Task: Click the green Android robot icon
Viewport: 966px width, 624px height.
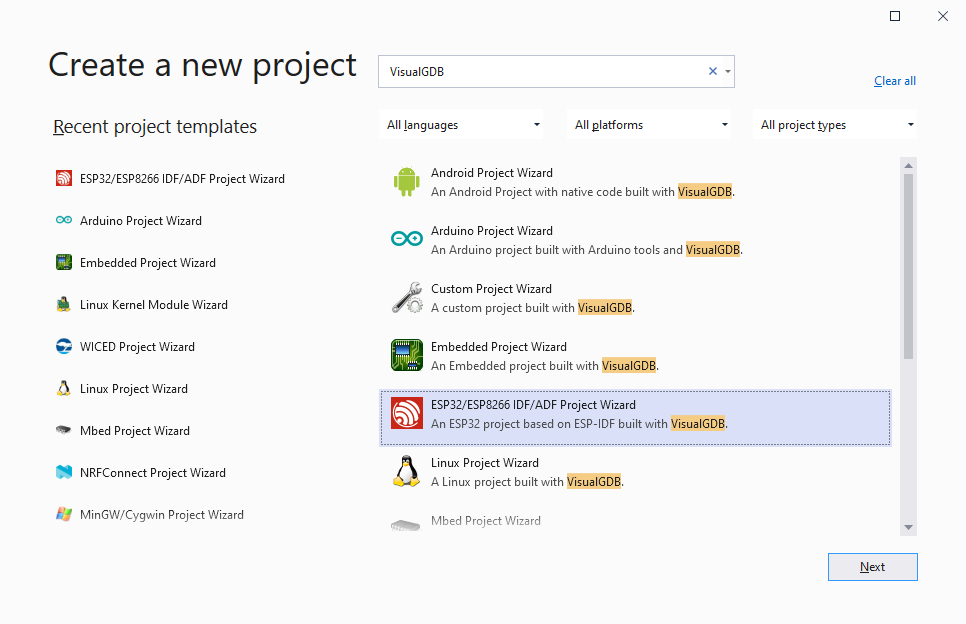Action: click(406, 182)
